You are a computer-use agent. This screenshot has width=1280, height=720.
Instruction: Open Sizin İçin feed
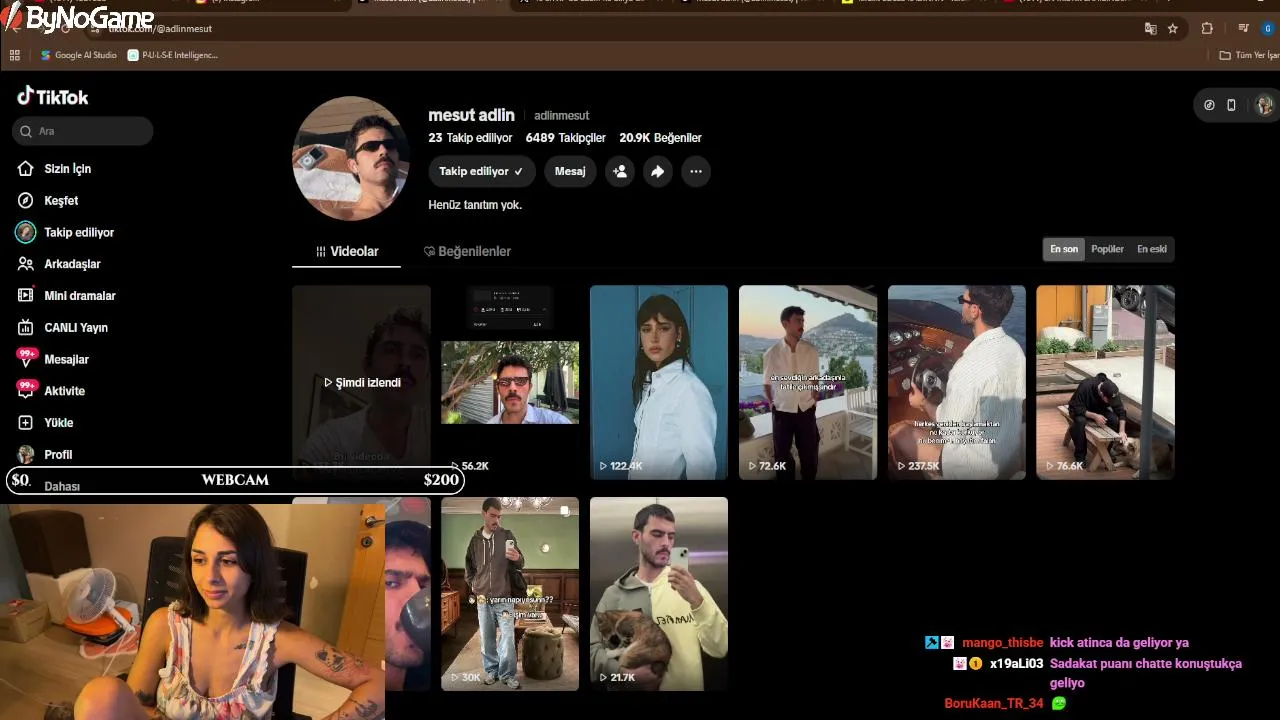click(68, 169)
